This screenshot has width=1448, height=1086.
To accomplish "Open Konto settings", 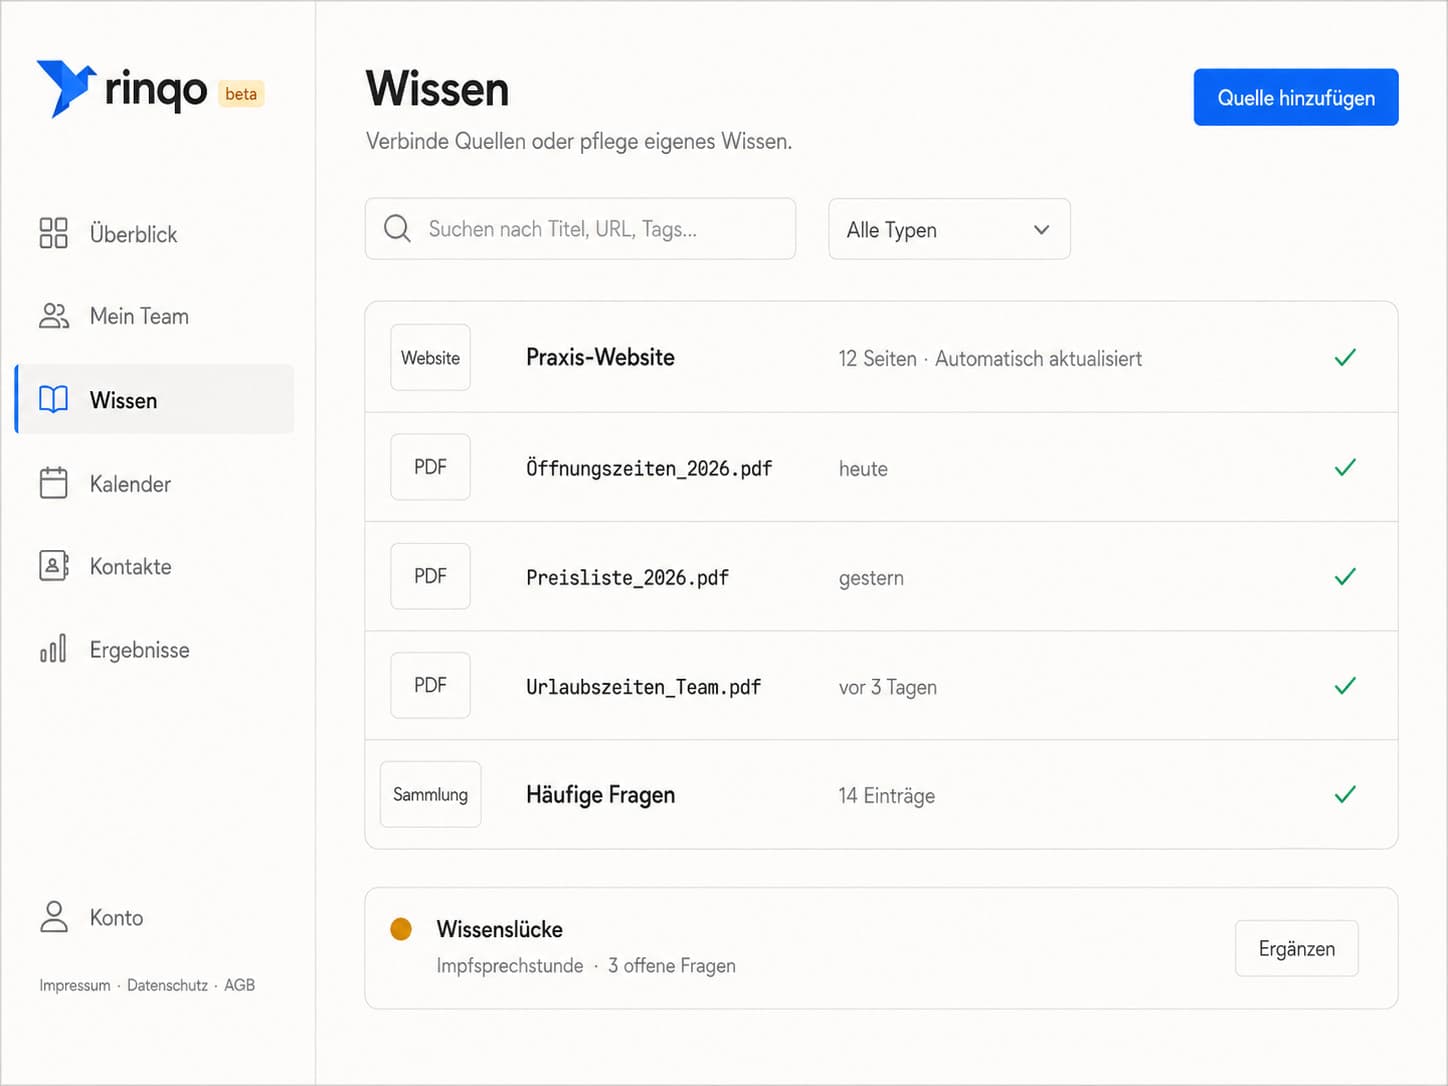I will coord(92,917).
